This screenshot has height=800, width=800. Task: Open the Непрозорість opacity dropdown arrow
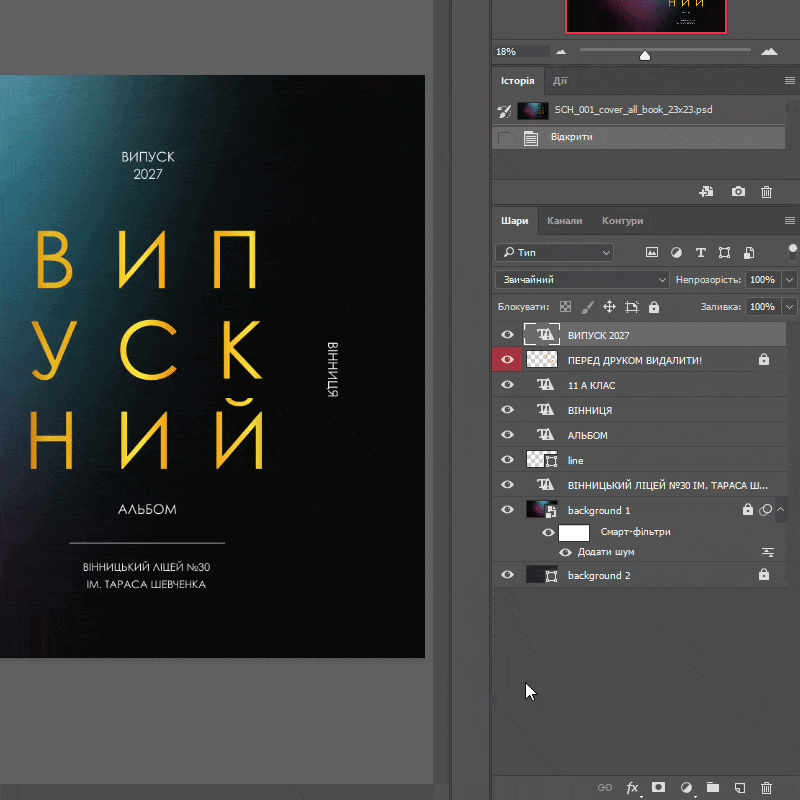(790, 280)
